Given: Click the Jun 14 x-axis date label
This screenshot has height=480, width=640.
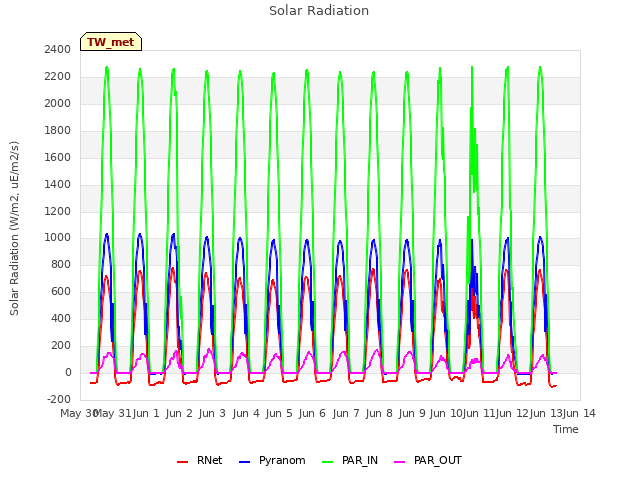Looking at the screenshot, I should click(579, 413).
